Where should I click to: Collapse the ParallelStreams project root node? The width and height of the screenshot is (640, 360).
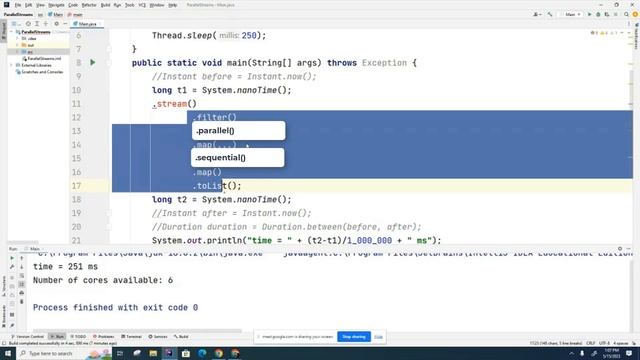[x=12, y=31]
